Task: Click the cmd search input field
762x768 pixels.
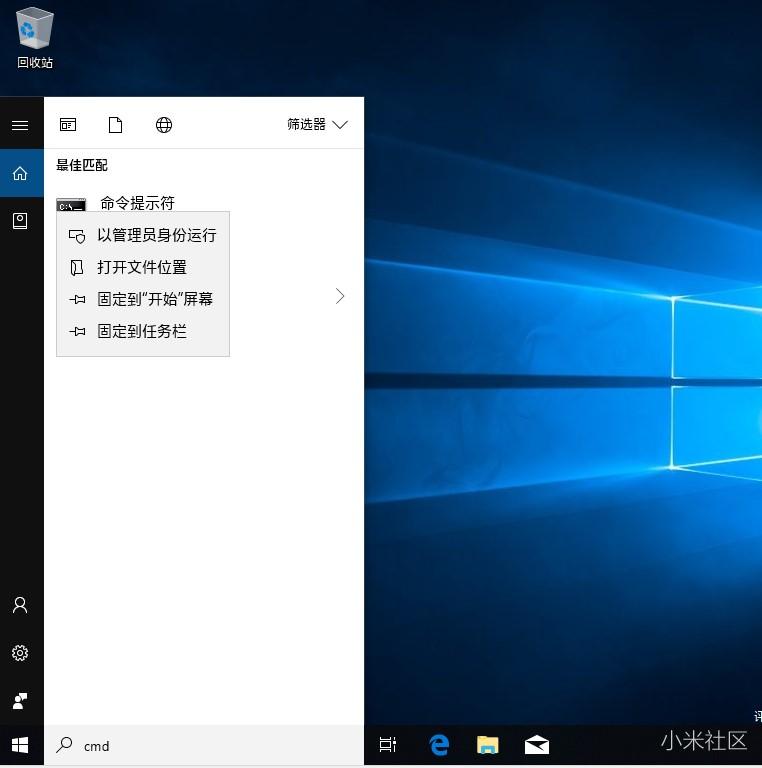Action: 204,745
